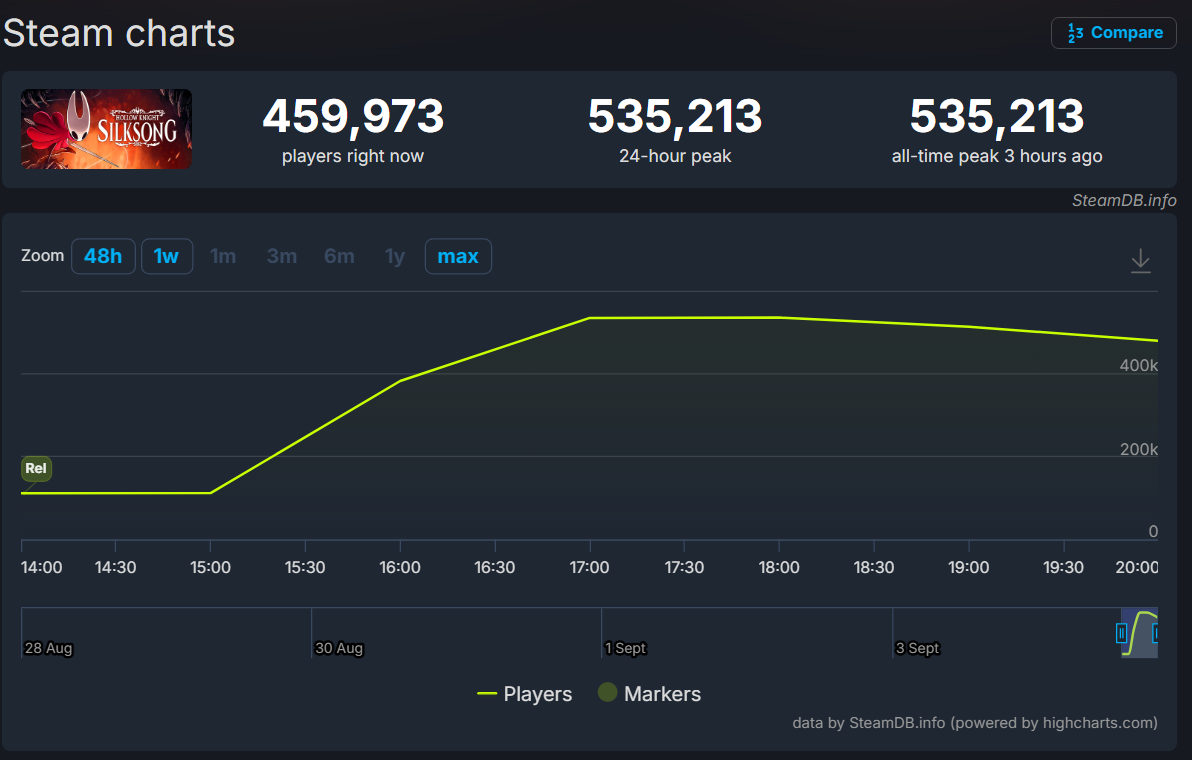
Task: Click the Zoom label text
Action: tap(43, 255)
